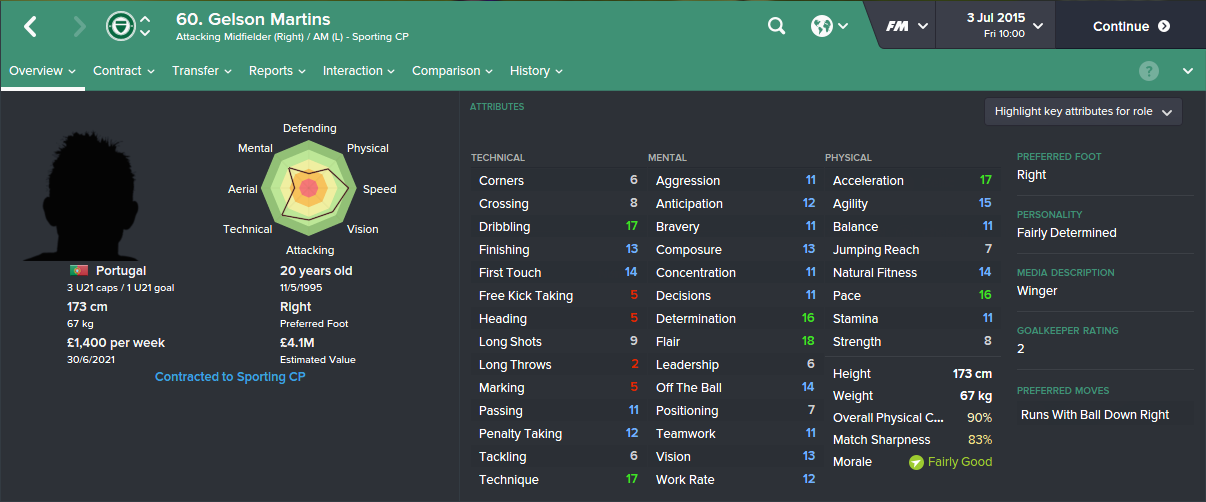The width and height of the screenshot is (1206, 502).
Task: Click the forward navigation arrow
Action: 79,27
